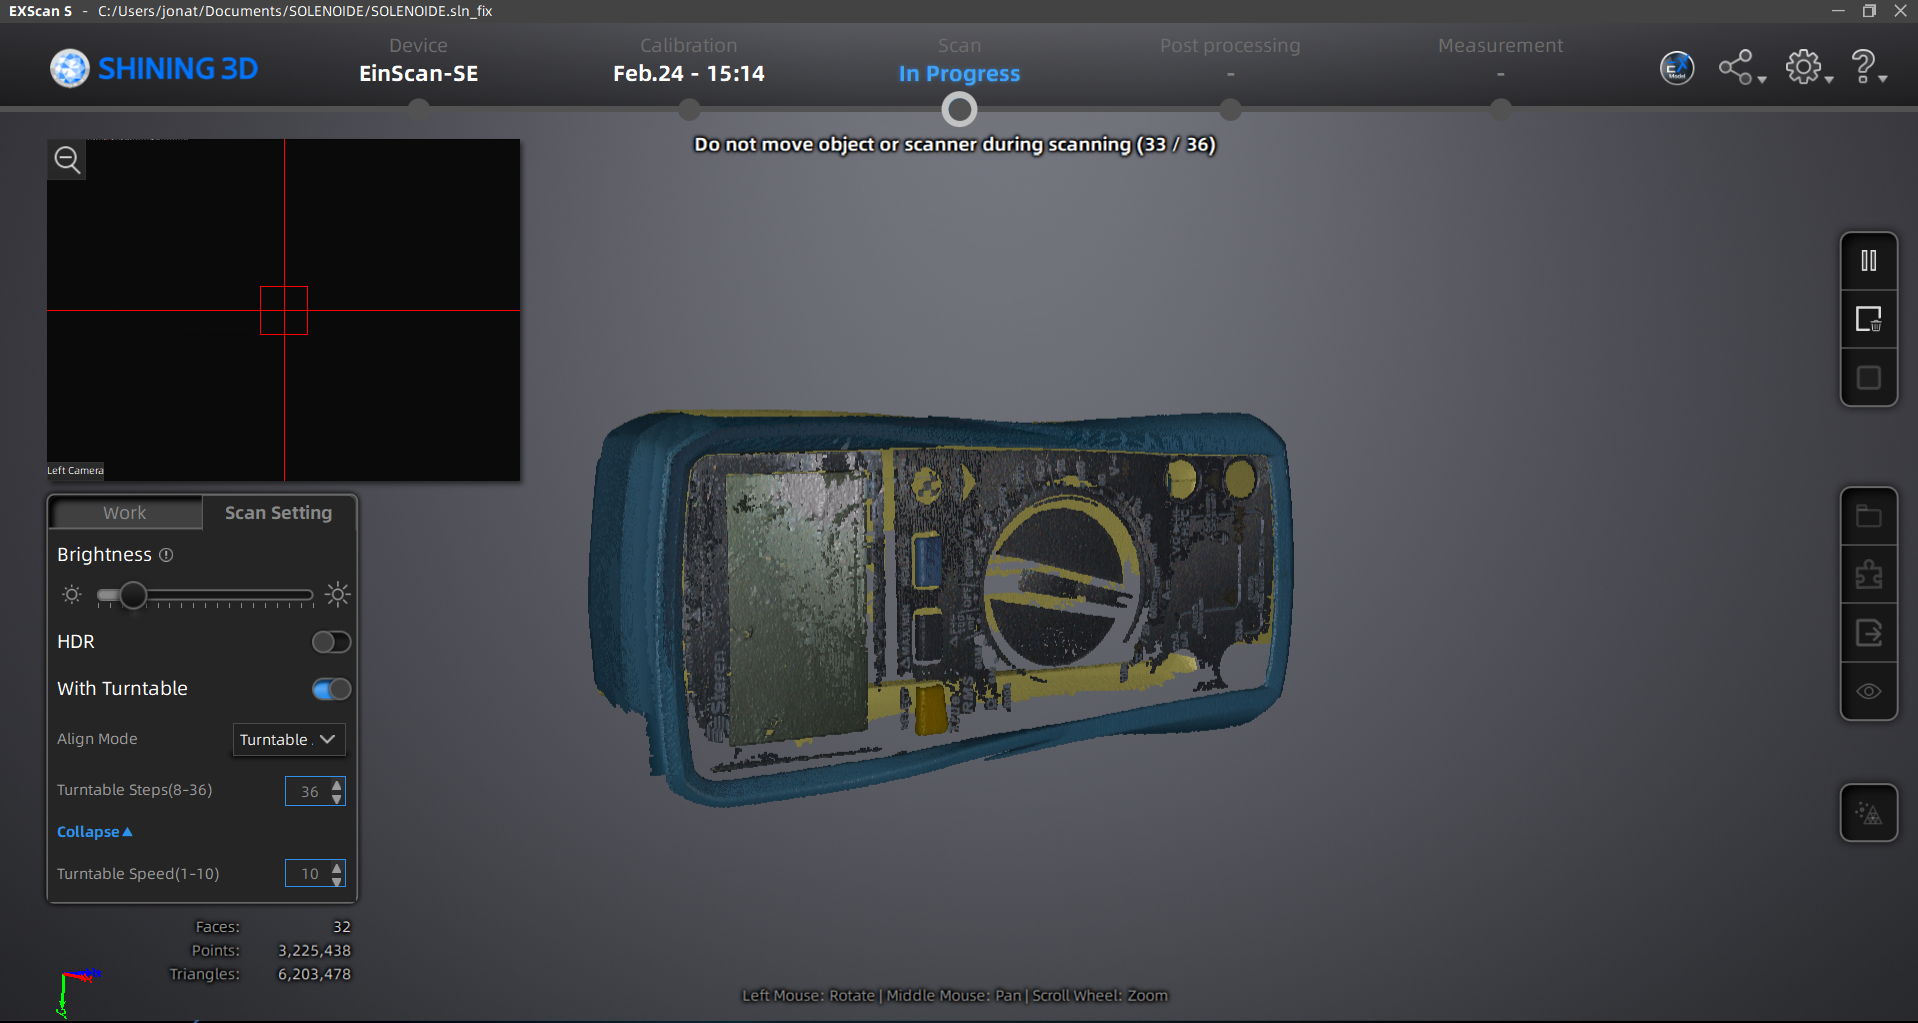Viewport: 1918px width, 1023px height.
Task: Click the mesh model triangle icon
Action: [x=1868, y=813]
